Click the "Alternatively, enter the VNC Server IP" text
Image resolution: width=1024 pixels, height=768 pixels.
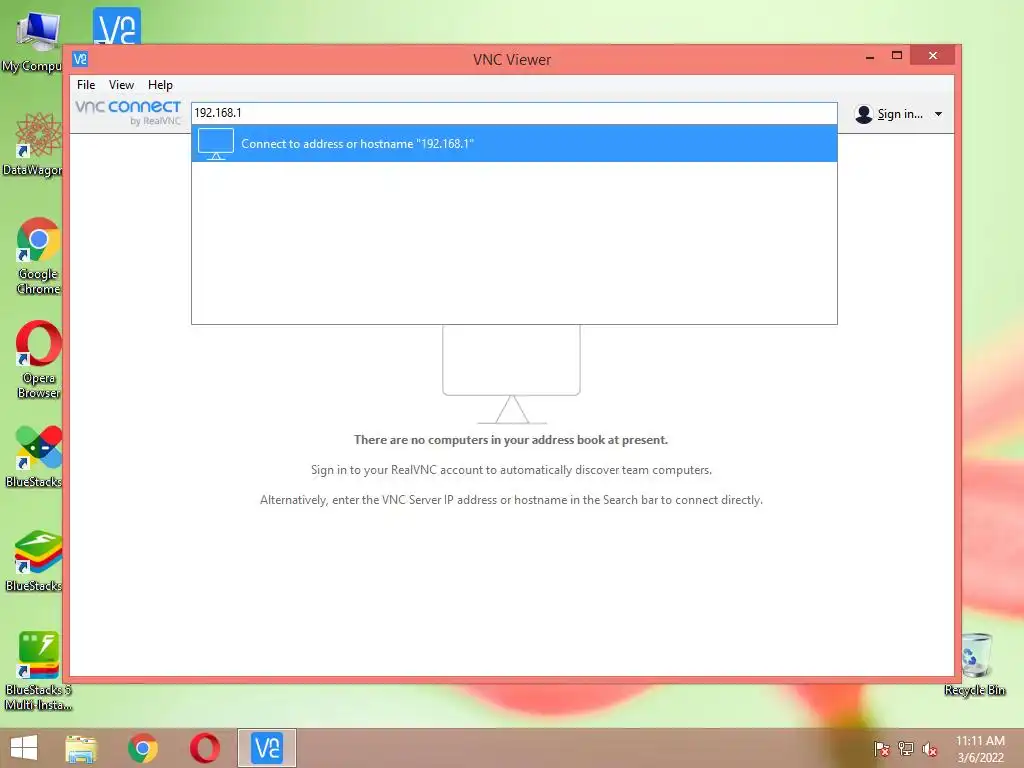point(511,500)
